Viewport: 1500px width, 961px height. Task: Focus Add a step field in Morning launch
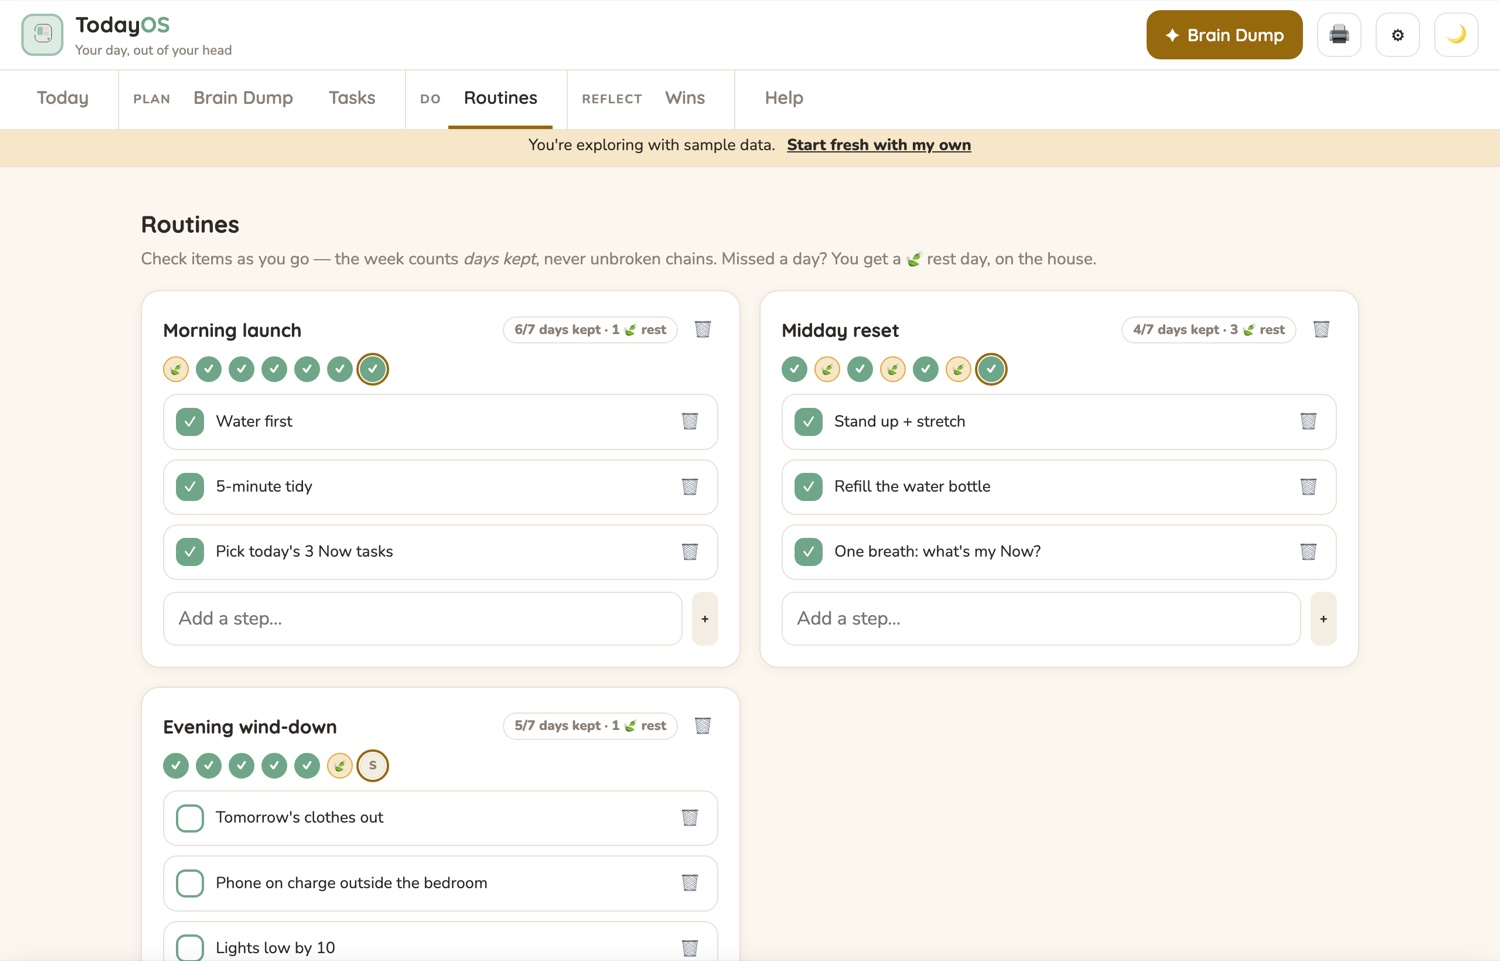coord(423,619)
